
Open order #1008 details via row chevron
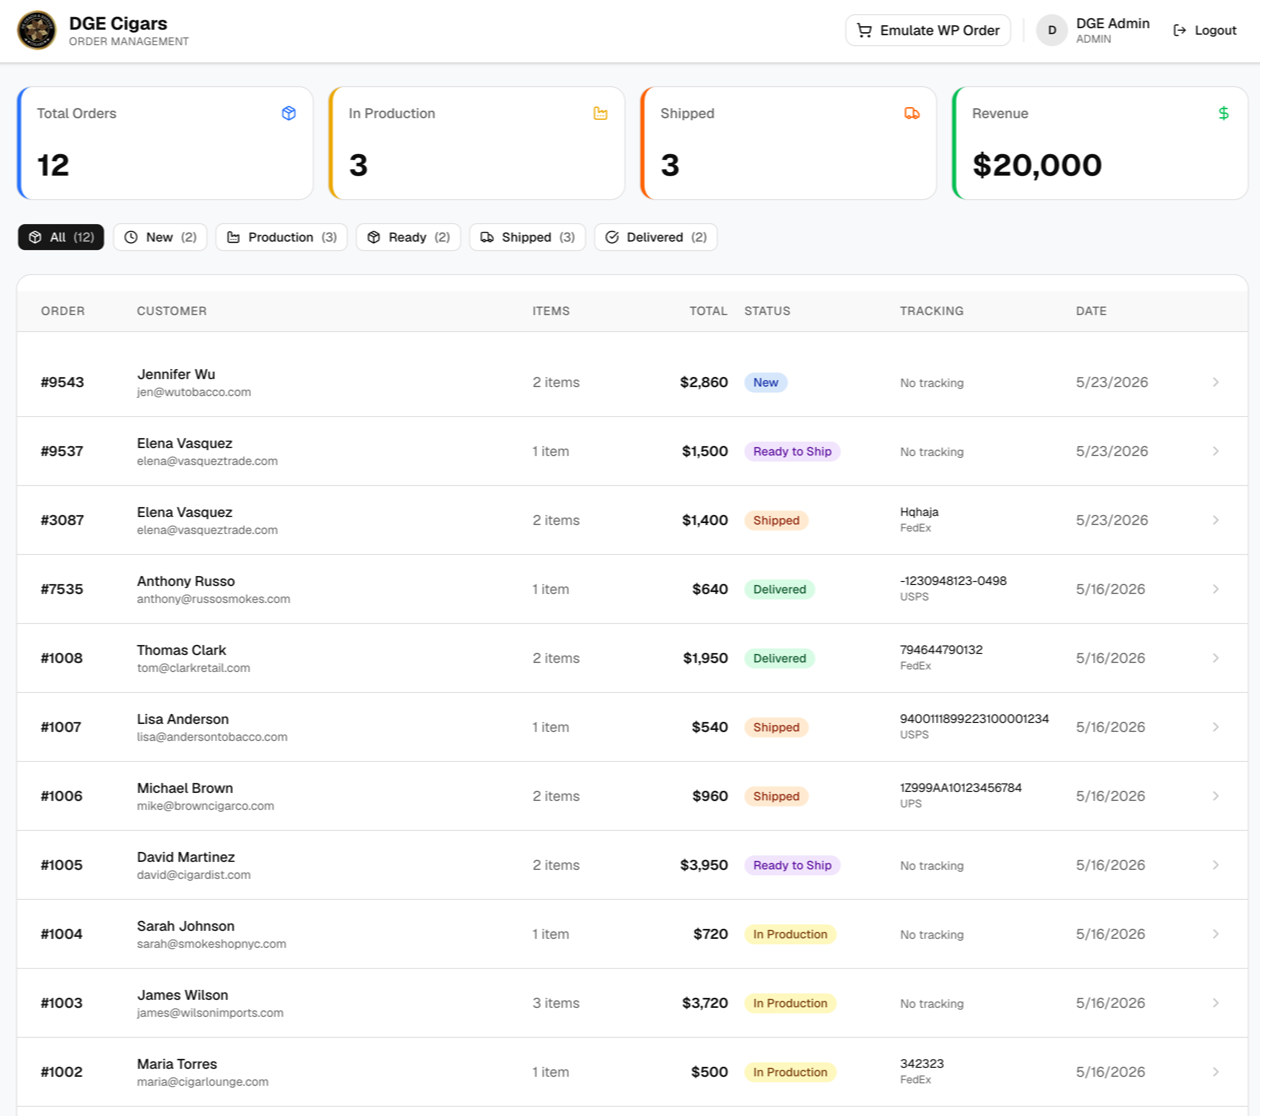pyautogui.click(x=1216, y=658)
